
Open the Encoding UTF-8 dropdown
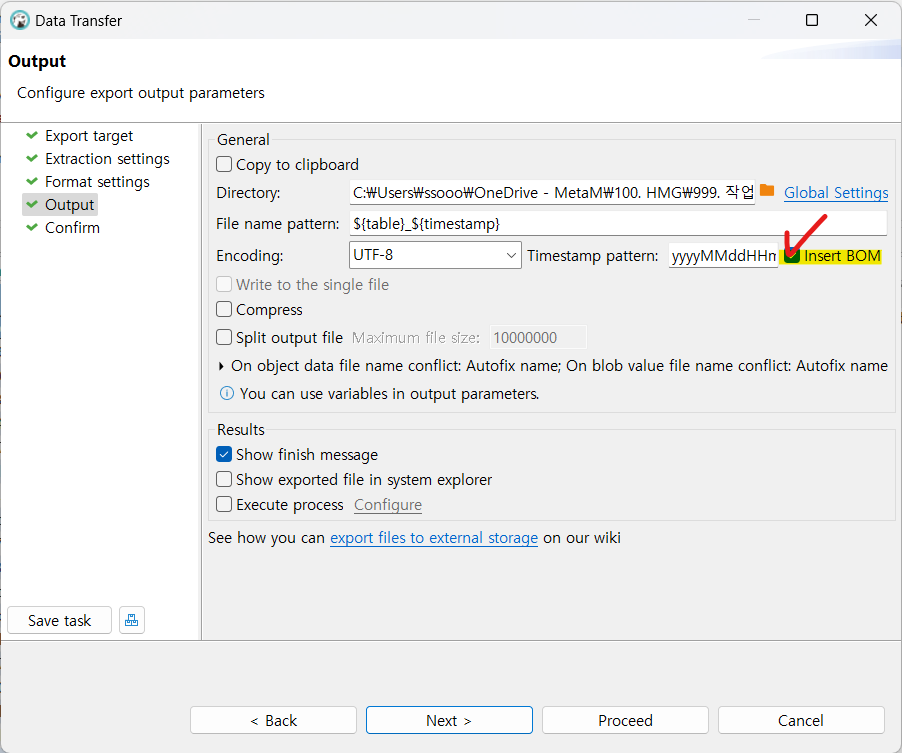[435, 255]
